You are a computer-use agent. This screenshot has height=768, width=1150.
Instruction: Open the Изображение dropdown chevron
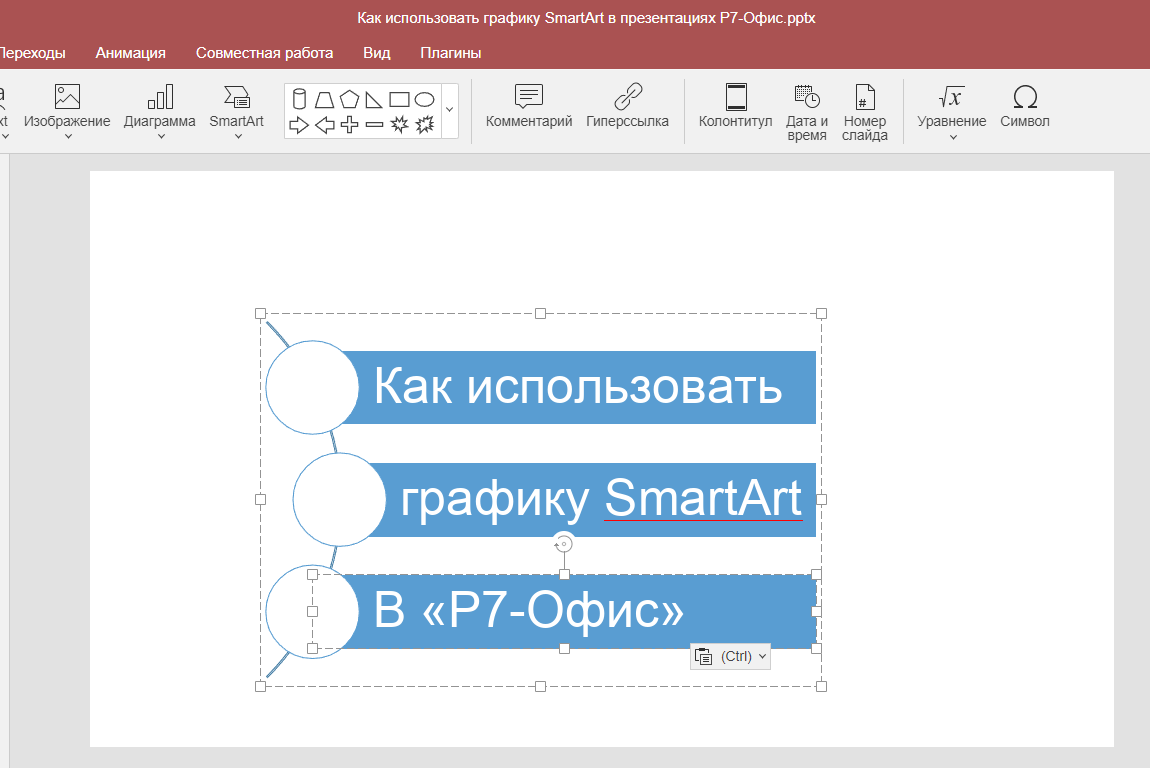coord(68,136)
